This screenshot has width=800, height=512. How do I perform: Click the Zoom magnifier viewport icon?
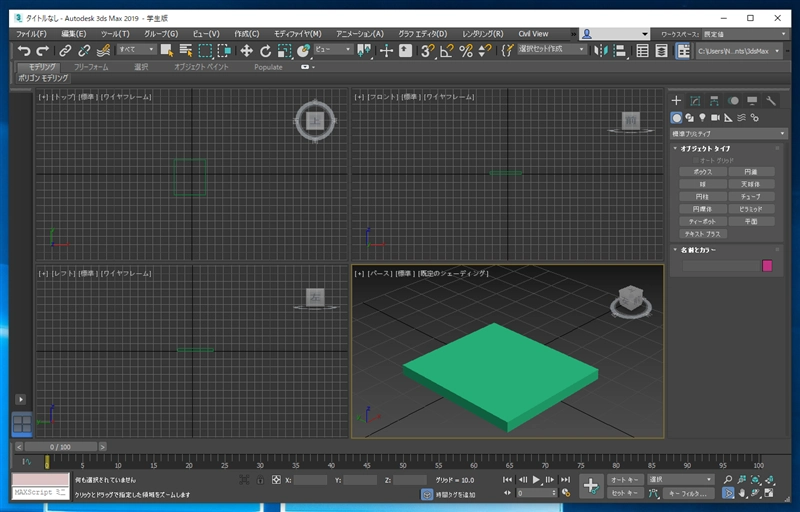tap(728, 479)
